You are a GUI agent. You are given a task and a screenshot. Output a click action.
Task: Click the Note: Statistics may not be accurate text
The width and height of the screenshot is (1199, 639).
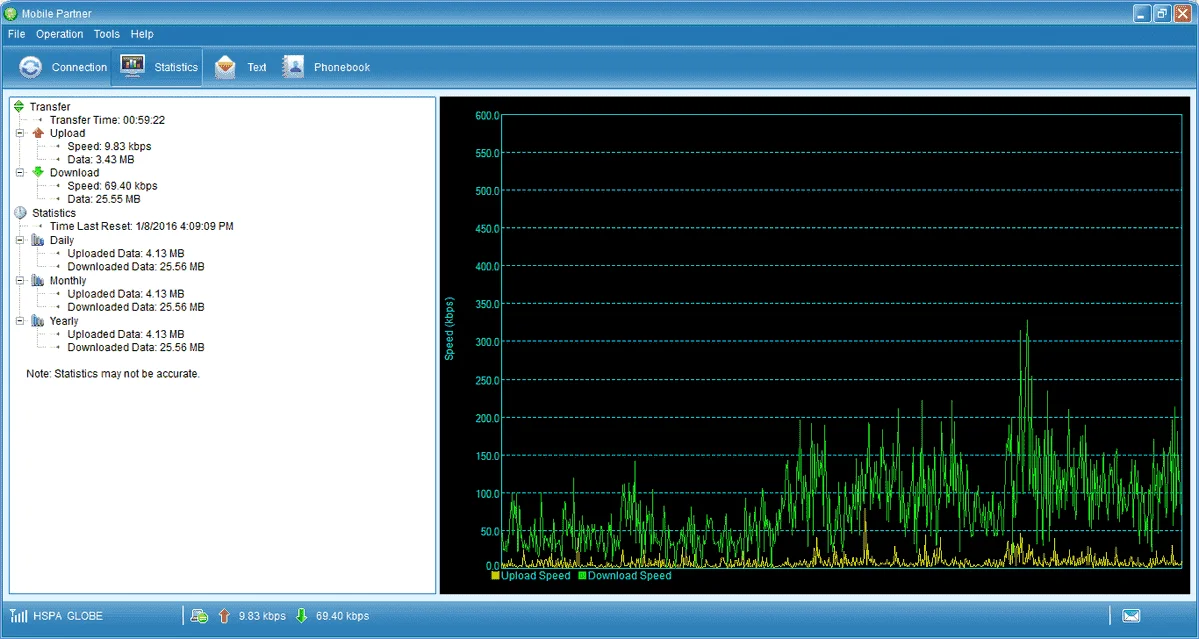click(x=112, y=375)
